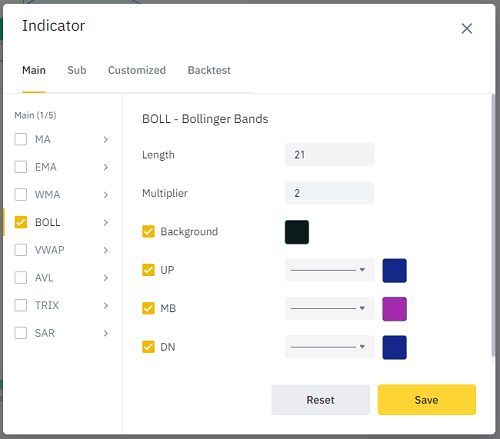Open the Background black color swatch
Viewport: 500px width, 439px height.
[297, 232]
